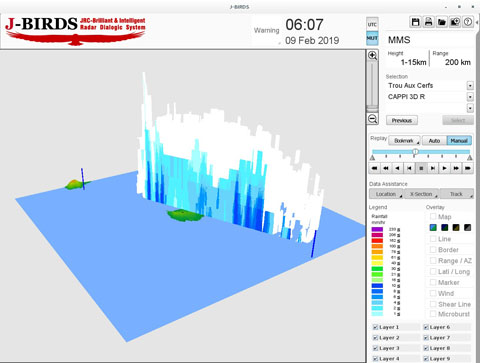
Task: Open the empty third selection dropdown
Action: point(470,108)
